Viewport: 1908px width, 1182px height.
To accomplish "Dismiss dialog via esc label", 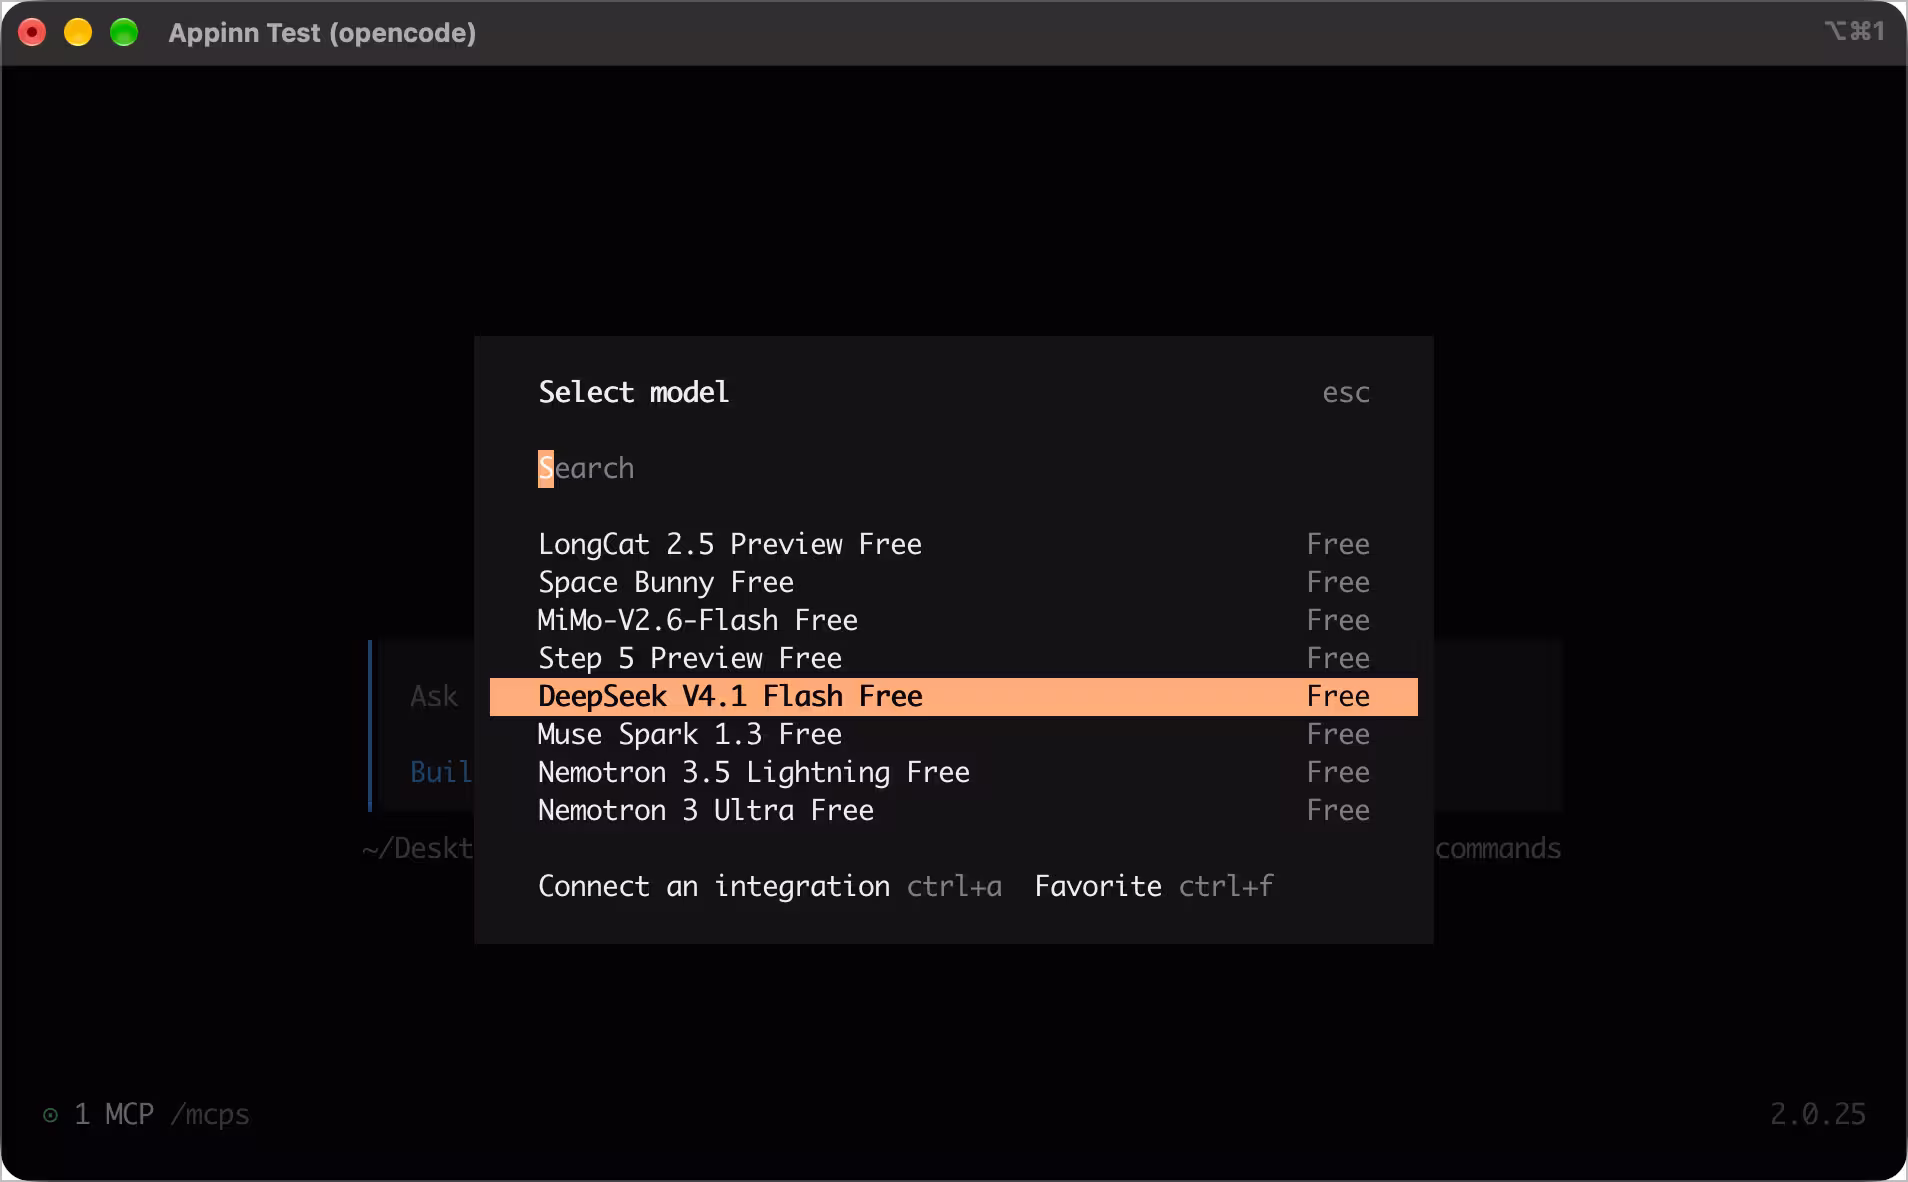I will [x=1346, y=393].
